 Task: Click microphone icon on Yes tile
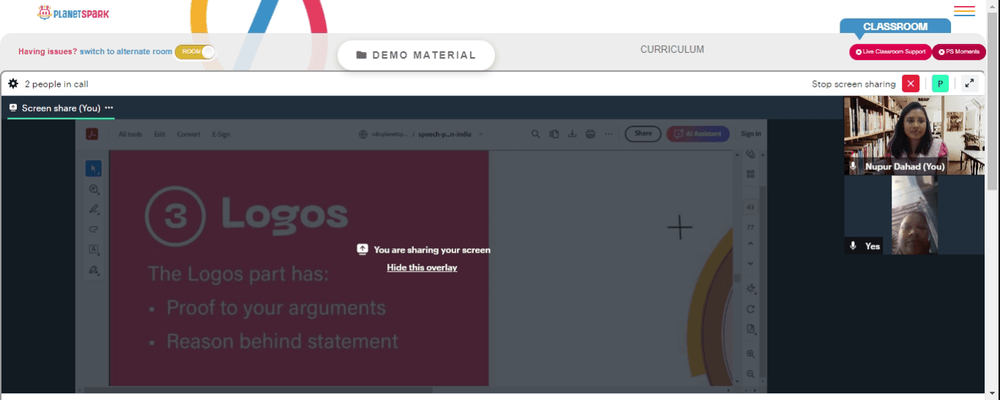point(853,246)
